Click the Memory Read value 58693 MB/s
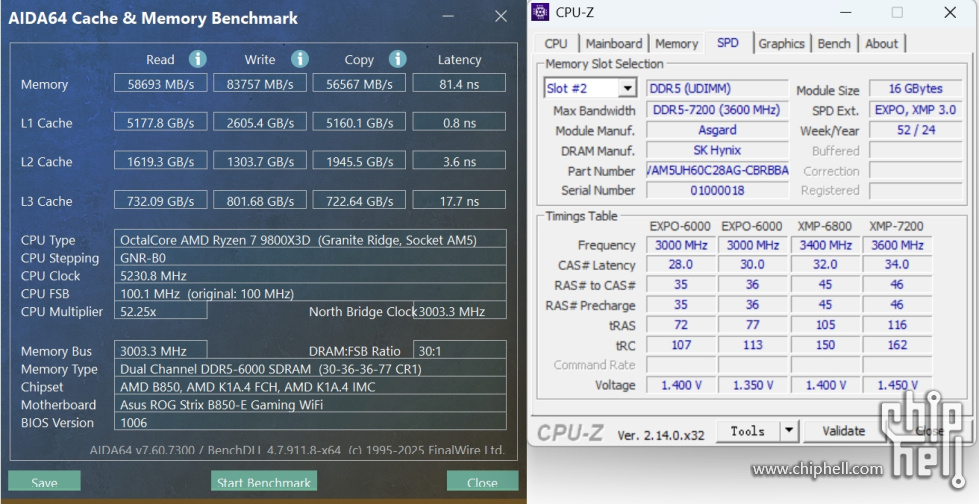Image resolution: width=979 pixels, height=504 pixels. 160,83
